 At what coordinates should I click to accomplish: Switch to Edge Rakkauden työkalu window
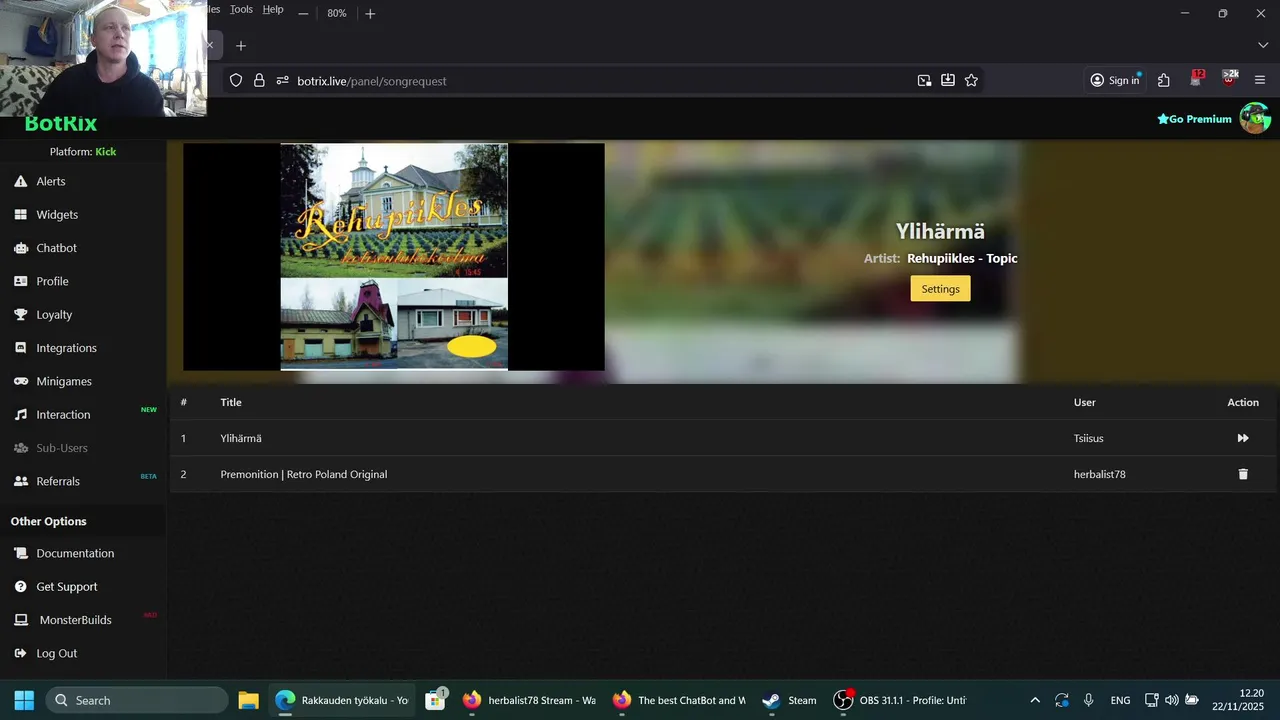click(342, 700)
